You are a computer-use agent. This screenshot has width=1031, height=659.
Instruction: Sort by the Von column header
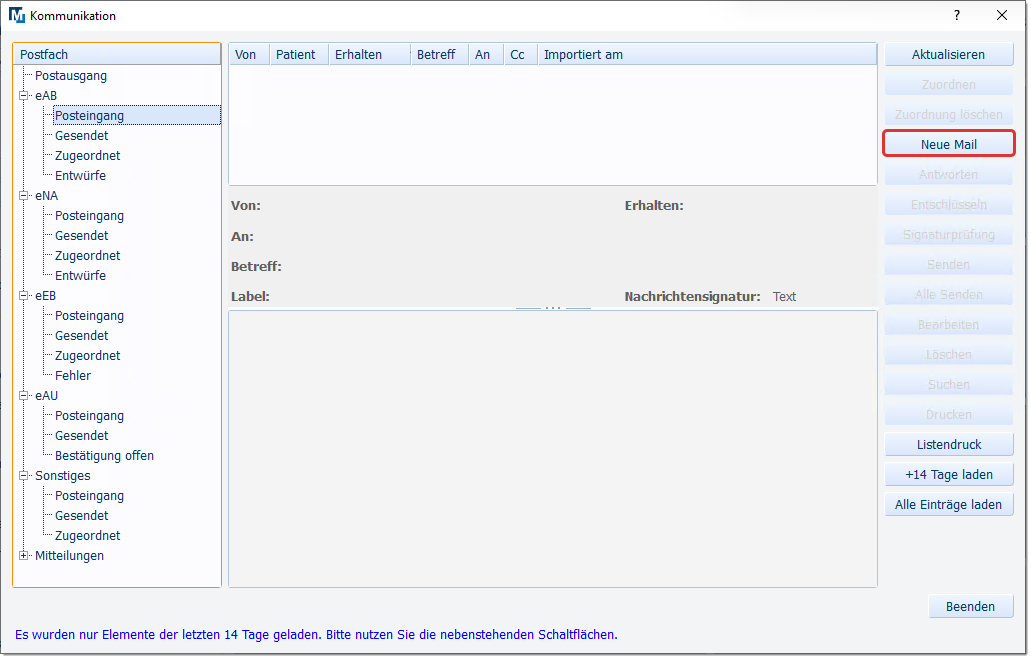[249, 55]
